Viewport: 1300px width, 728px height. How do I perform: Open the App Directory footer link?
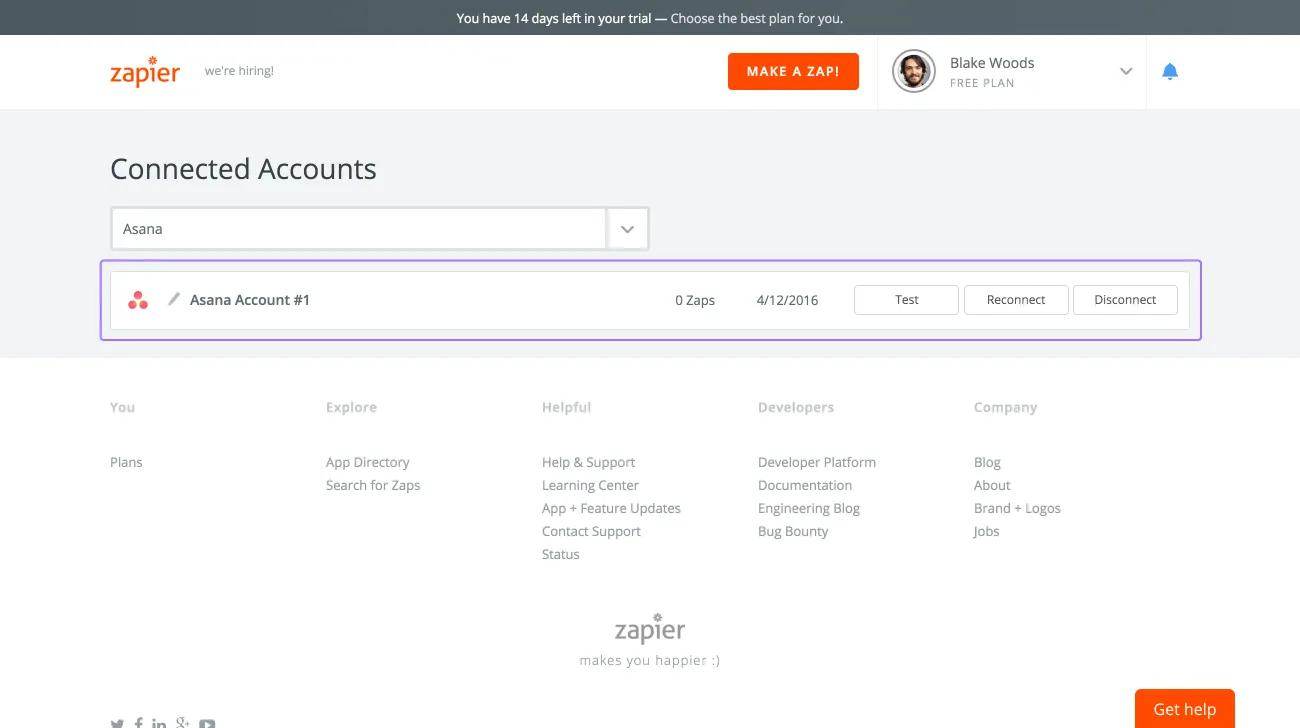(367, 462)
